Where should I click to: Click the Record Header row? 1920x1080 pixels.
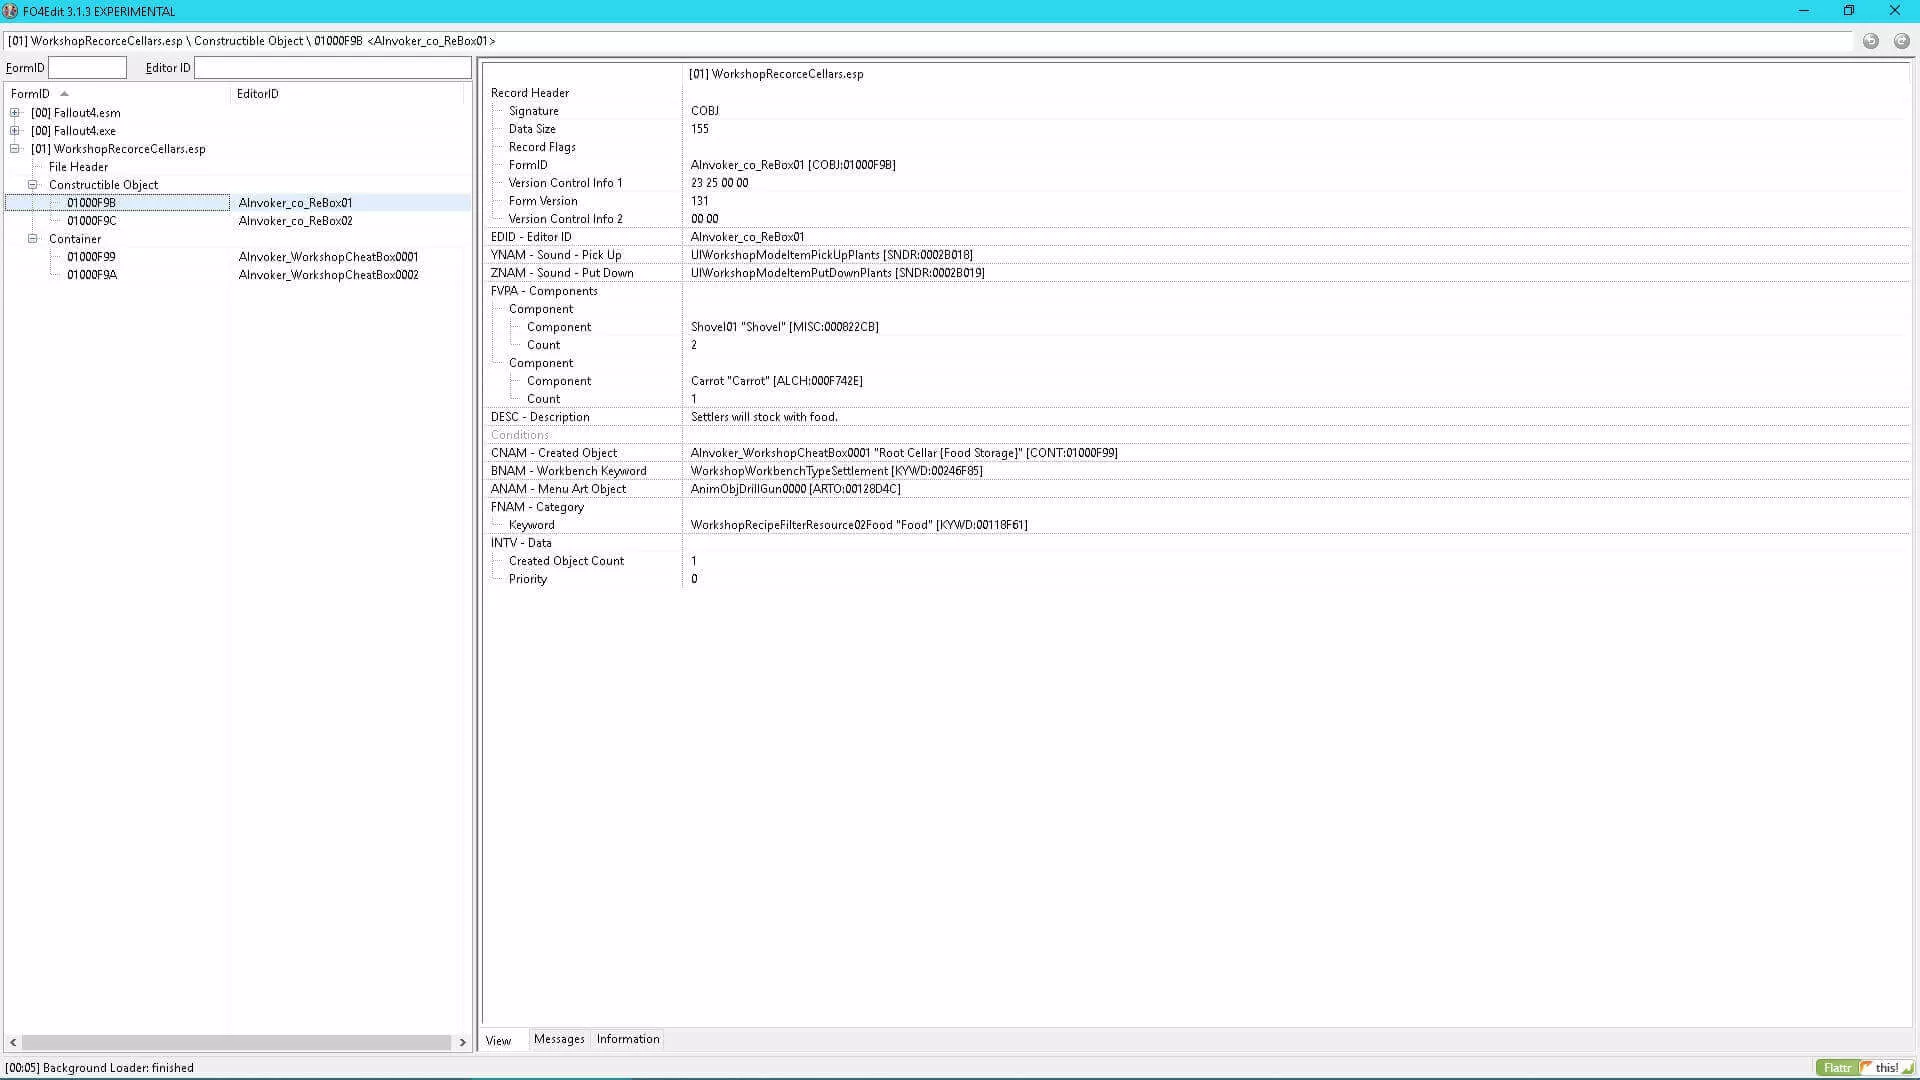529,93
